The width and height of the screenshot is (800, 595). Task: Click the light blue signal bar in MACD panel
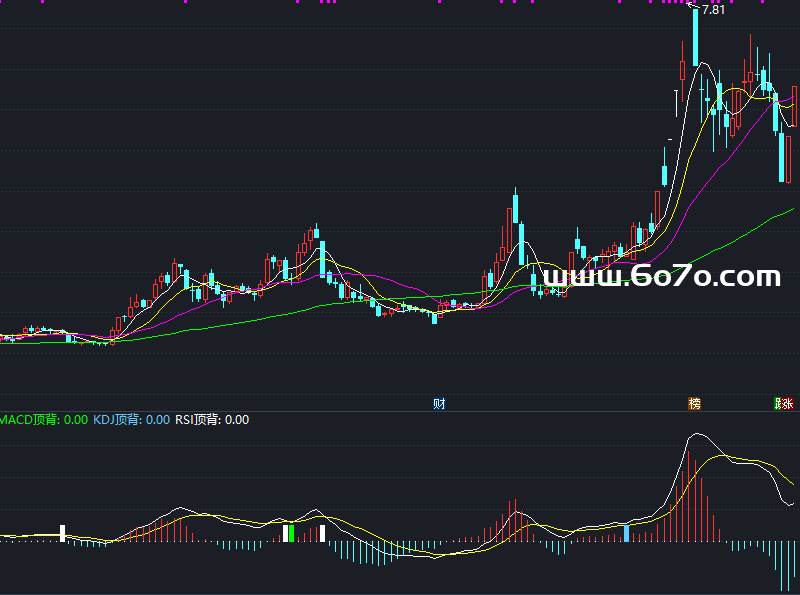(x=627, y=533)
